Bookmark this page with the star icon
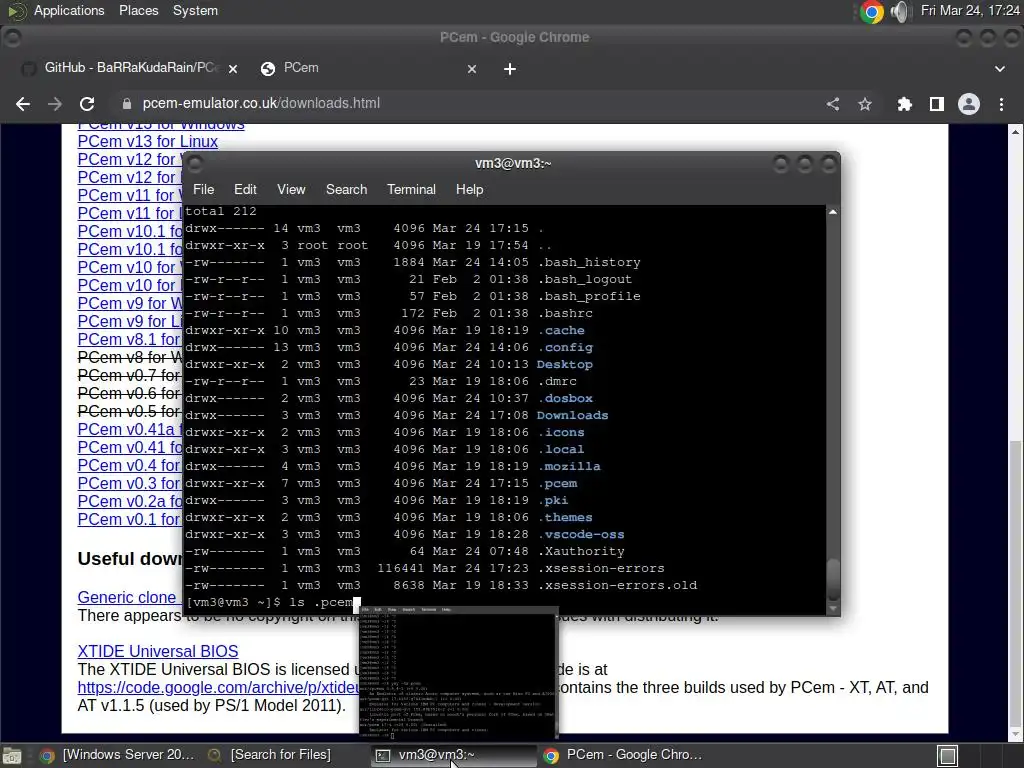 point(865,104)
